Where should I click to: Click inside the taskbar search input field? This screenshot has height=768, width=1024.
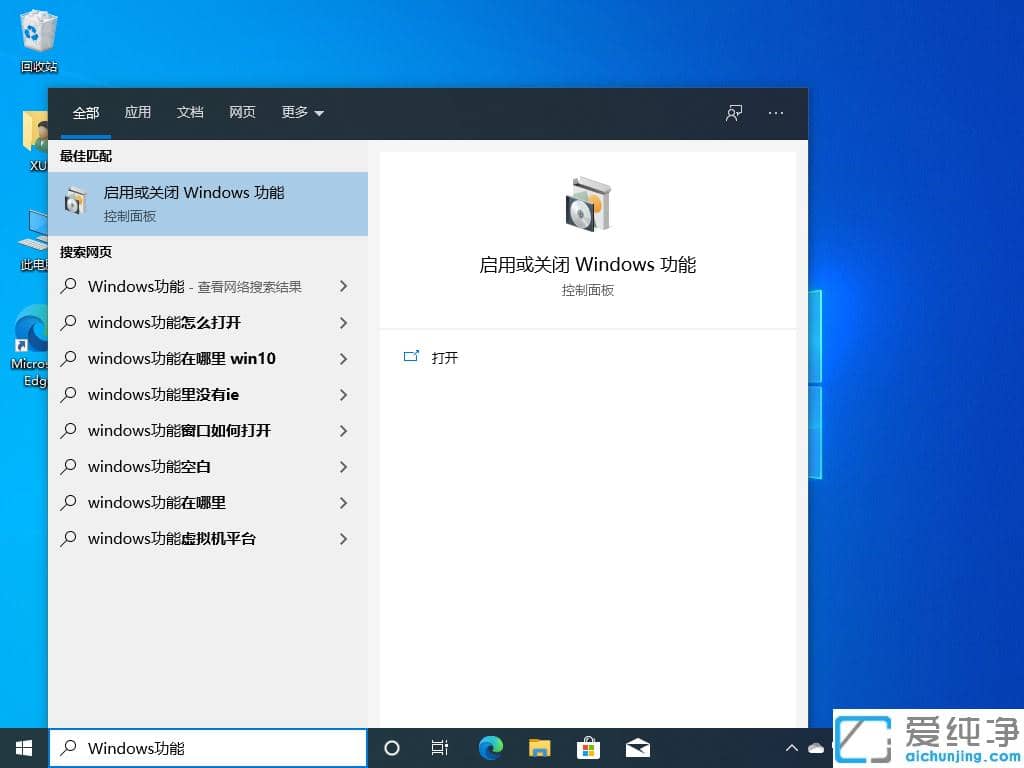coord(210,747)
